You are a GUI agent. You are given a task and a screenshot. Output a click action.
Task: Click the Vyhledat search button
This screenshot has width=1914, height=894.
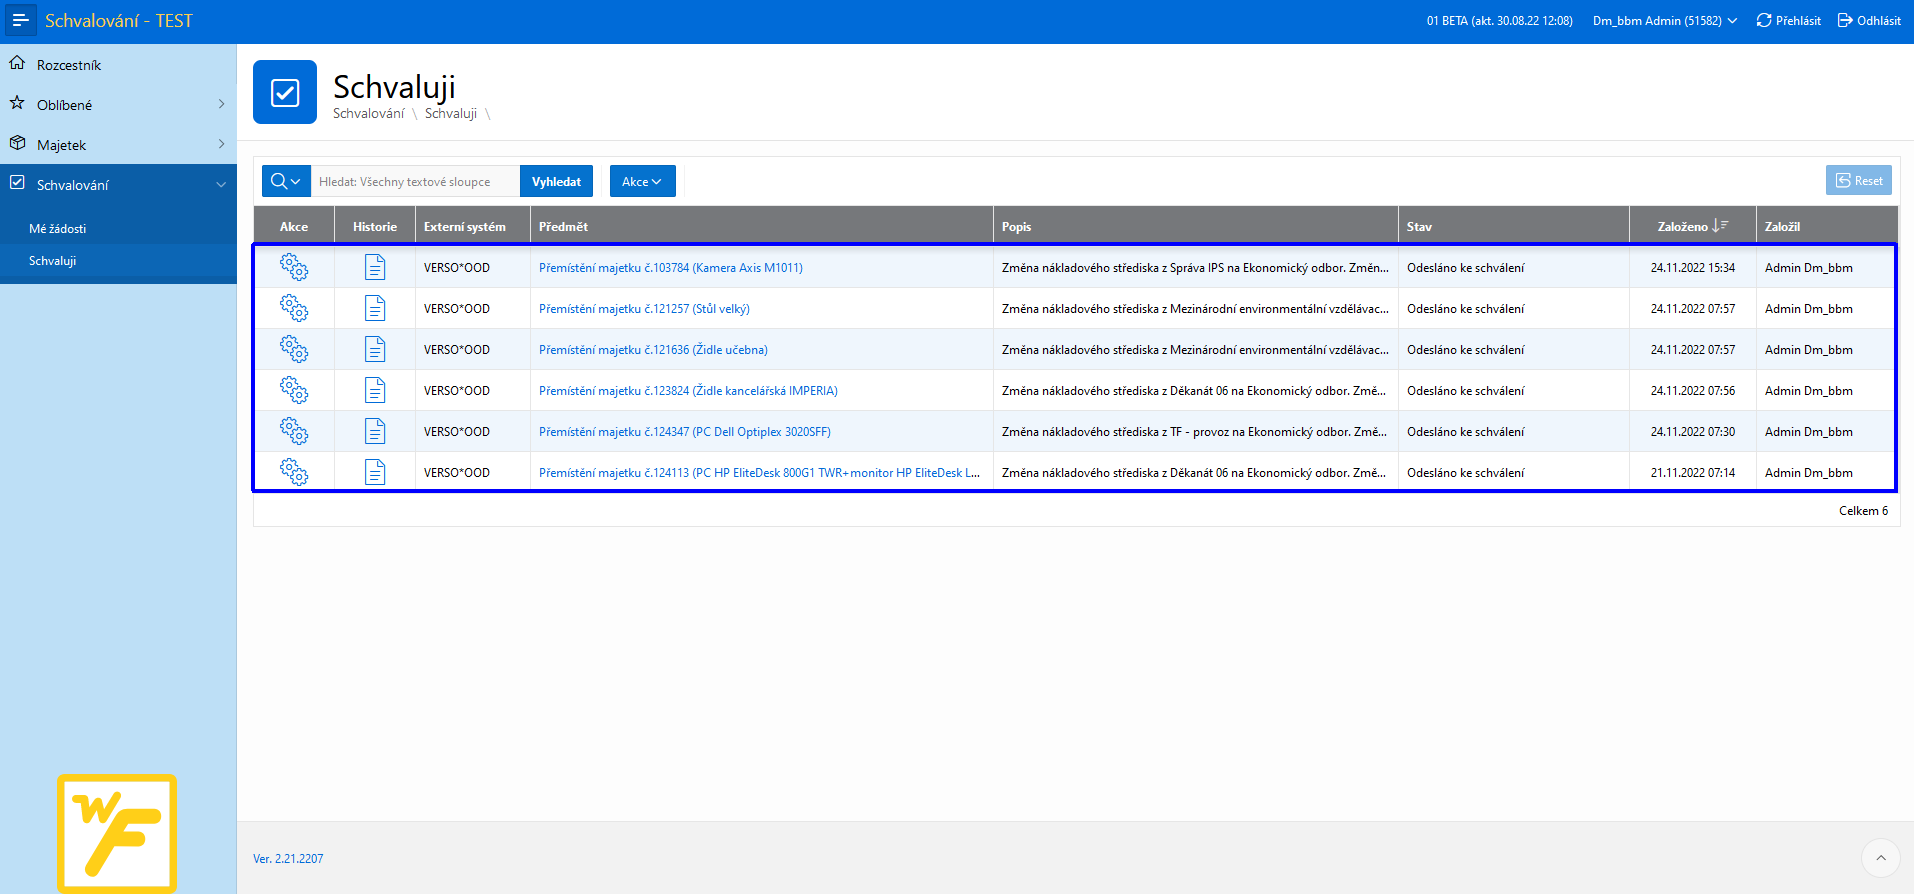point(556,181)
